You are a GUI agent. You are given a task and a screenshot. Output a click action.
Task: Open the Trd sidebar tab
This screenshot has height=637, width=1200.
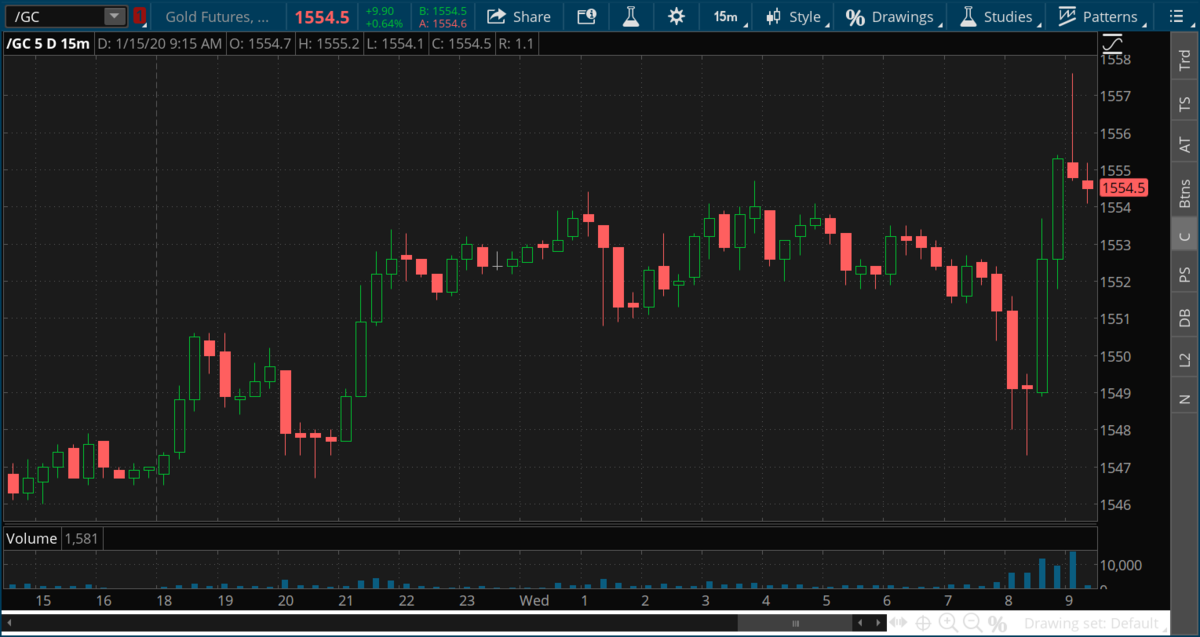(1185, 59)
